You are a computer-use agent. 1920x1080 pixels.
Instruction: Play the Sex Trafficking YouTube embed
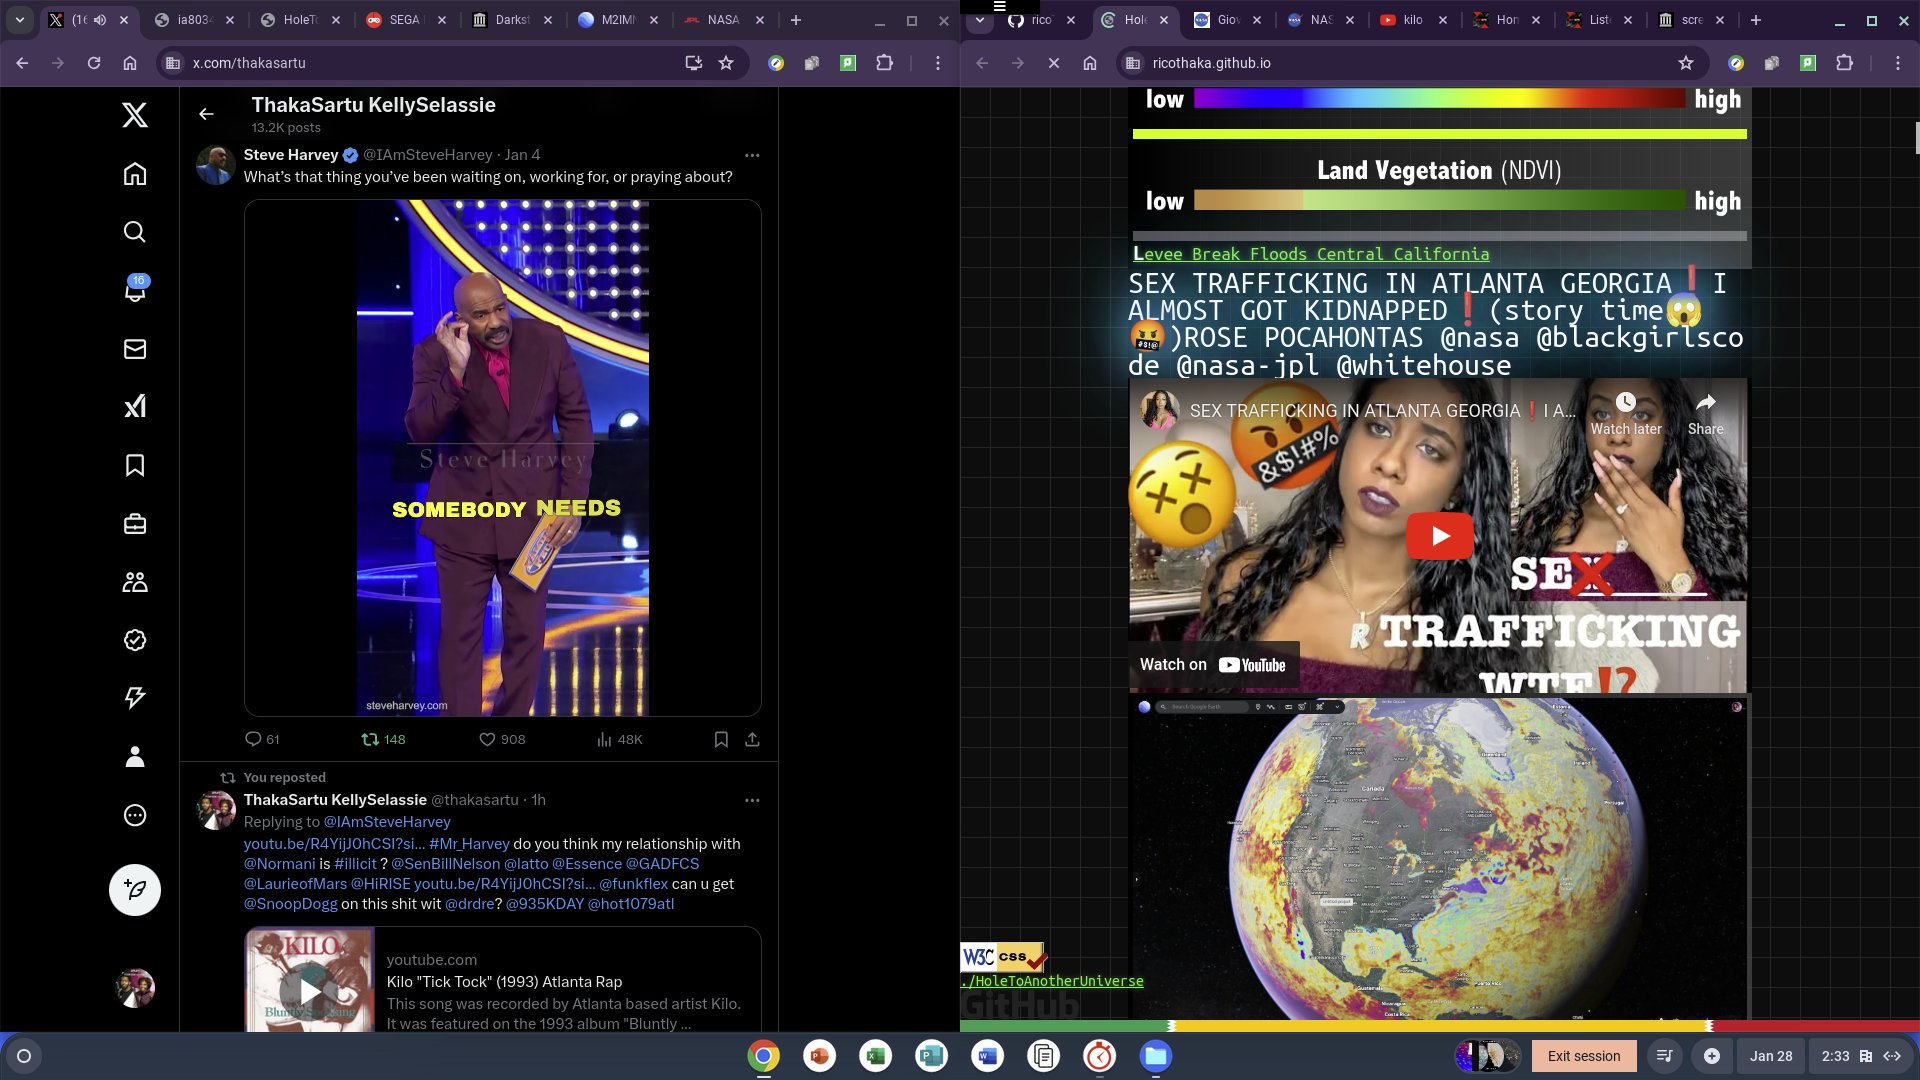coord(1439,536)
